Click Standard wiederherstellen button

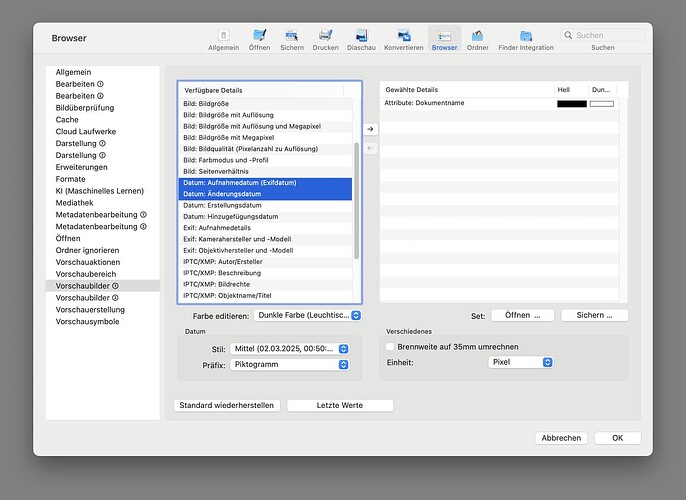pyautogui.click(x=227, y=405)
